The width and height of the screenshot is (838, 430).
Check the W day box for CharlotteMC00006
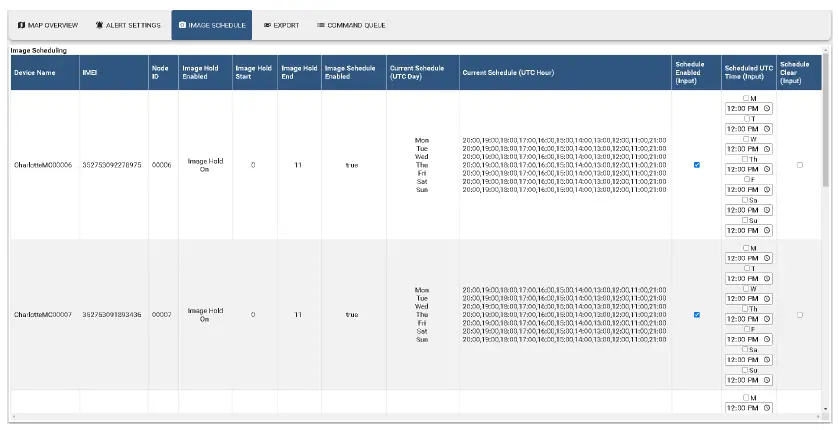(746, 139)
